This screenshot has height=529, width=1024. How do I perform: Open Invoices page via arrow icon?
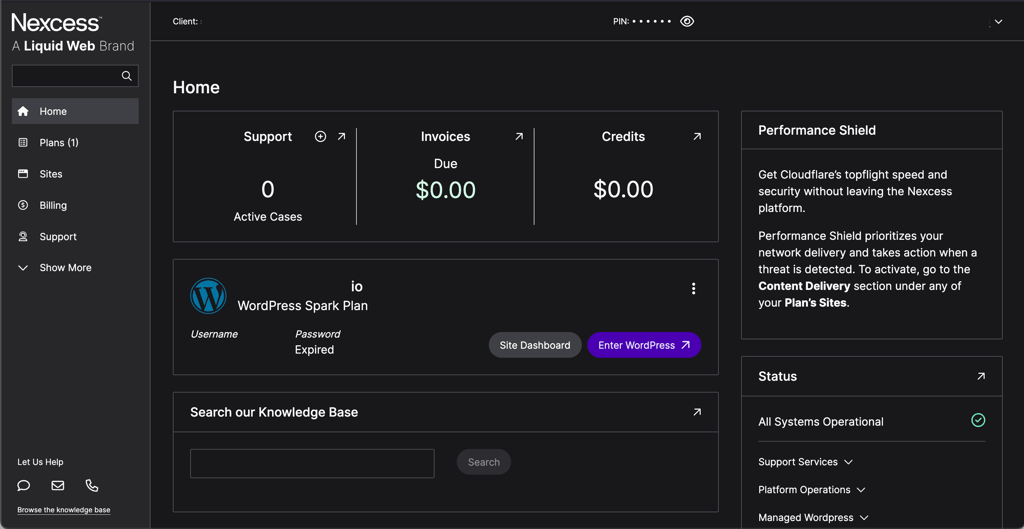519,136
